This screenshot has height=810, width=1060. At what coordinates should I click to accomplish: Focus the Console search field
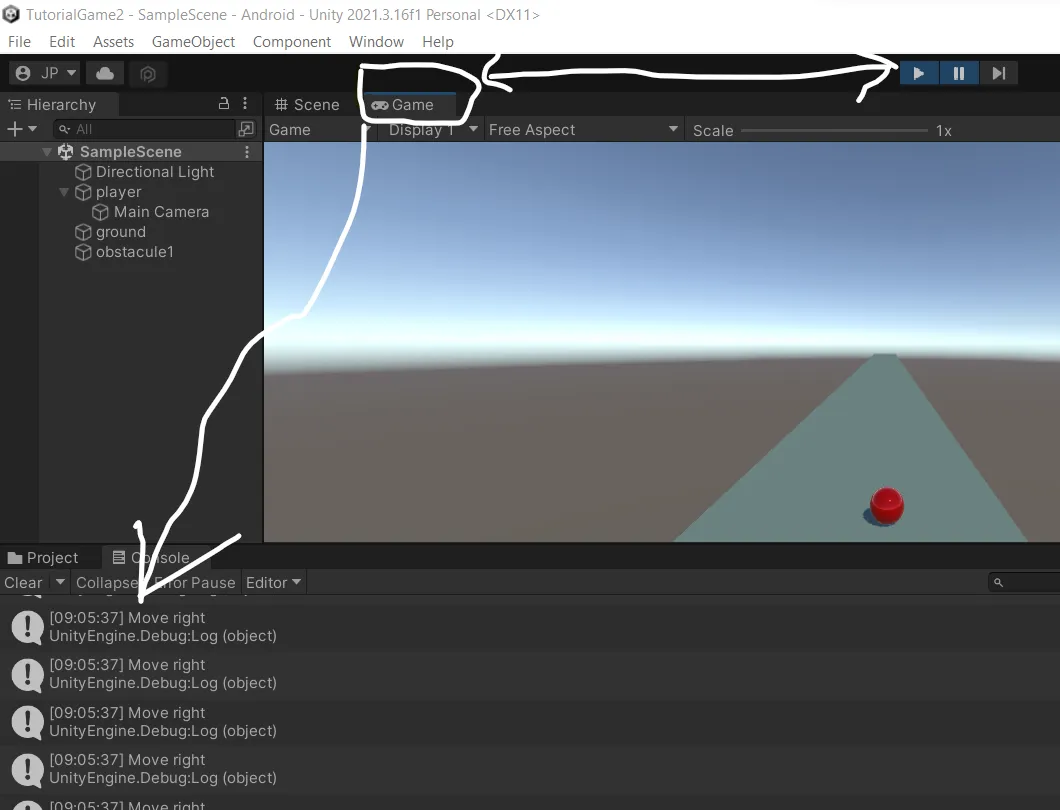coord(1024,582)
